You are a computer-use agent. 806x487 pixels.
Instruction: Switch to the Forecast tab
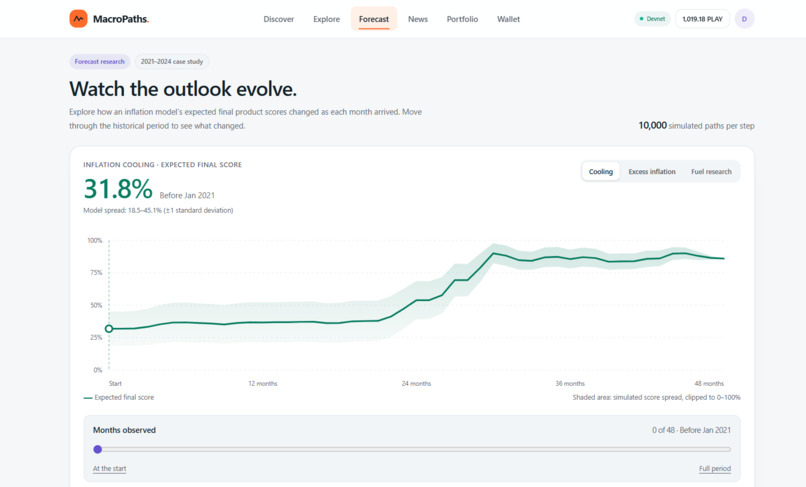[374, 19]
